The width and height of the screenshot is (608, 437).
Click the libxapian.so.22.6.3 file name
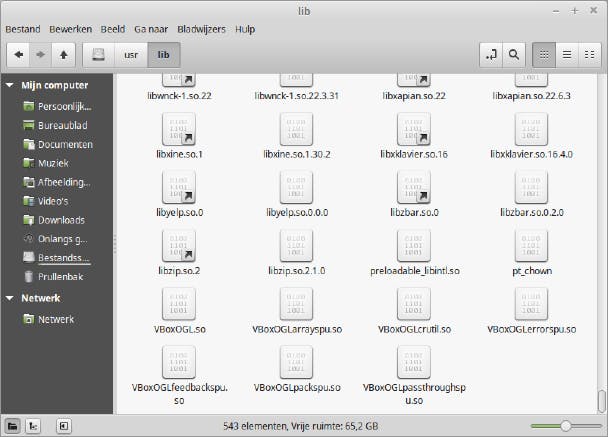pos(532,96)
